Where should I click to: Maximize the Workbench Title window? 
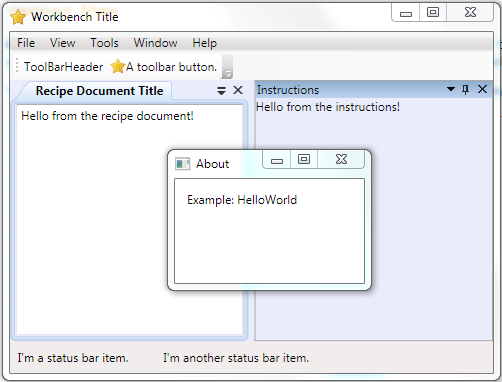(433, 13)
